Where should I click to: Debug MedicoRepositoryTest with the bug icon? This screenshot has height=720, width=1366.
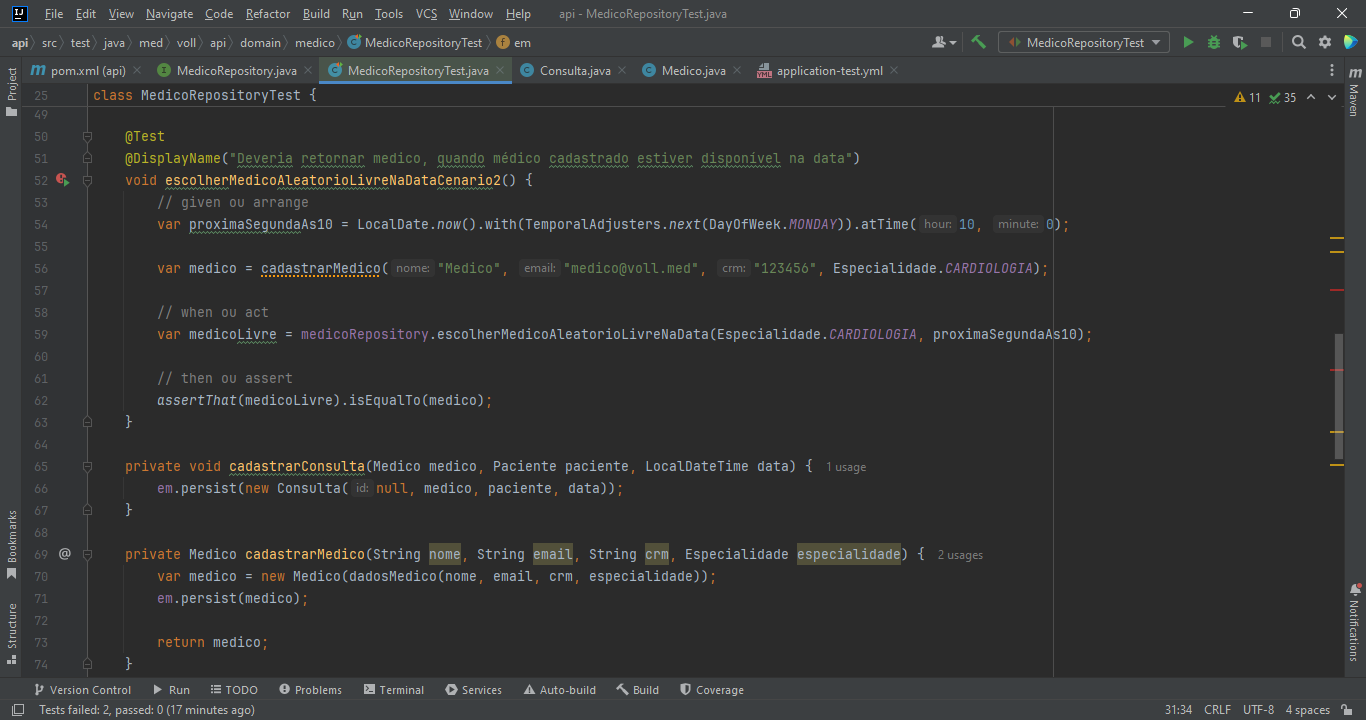(x=1214, y=43)
